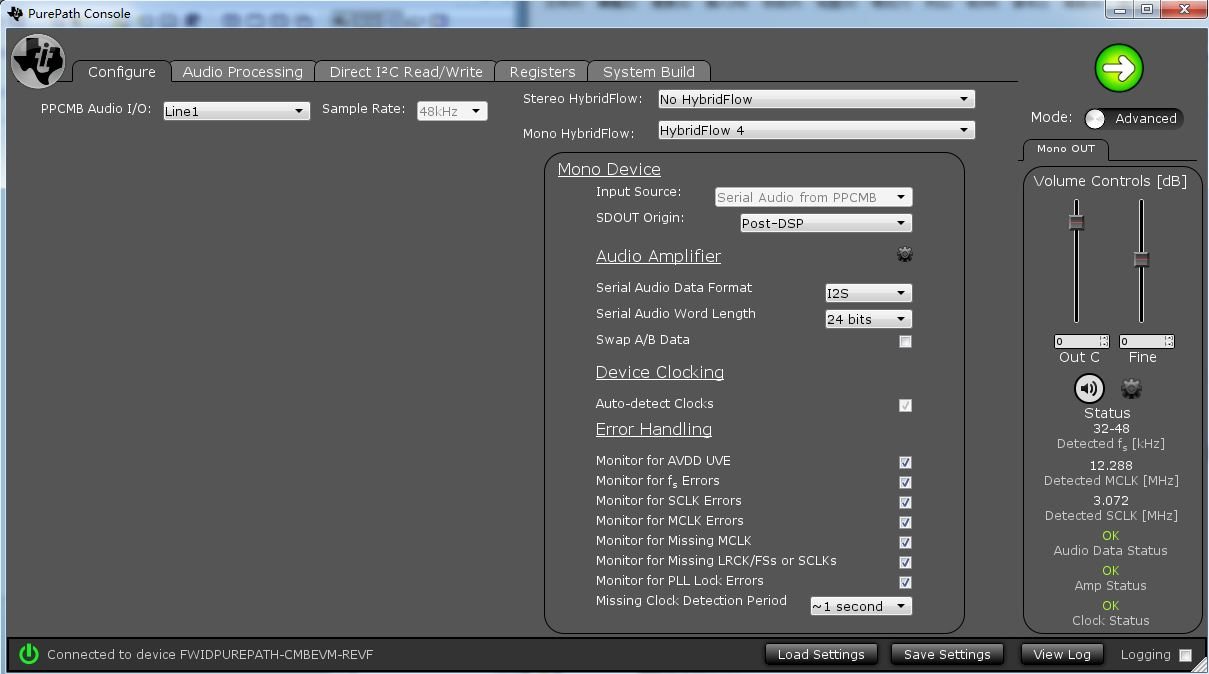Uncheck Monitor for Missing MCLK
This screenshot has height=674, width=1209.
[x=905, y=542]
